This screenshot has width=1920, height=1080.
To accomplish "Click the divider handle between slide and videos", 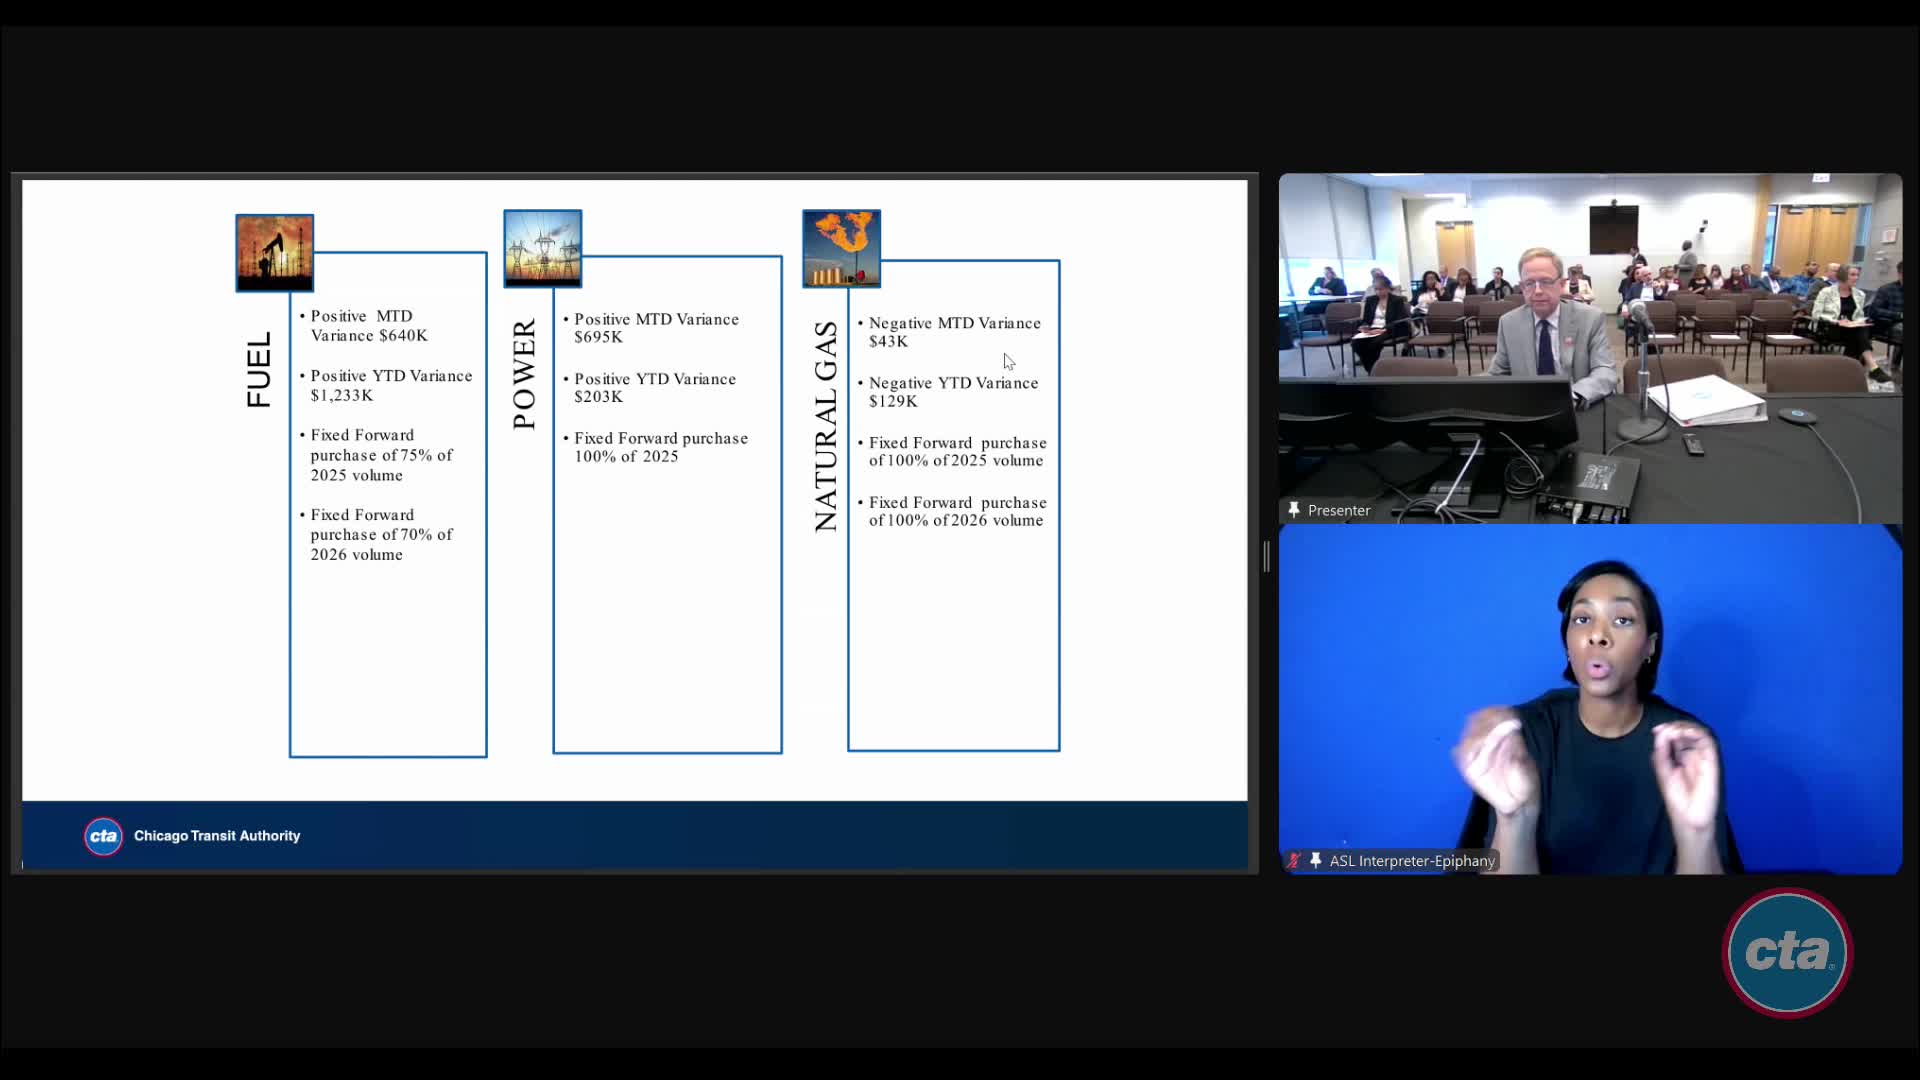I will (x=1266, y=556).
